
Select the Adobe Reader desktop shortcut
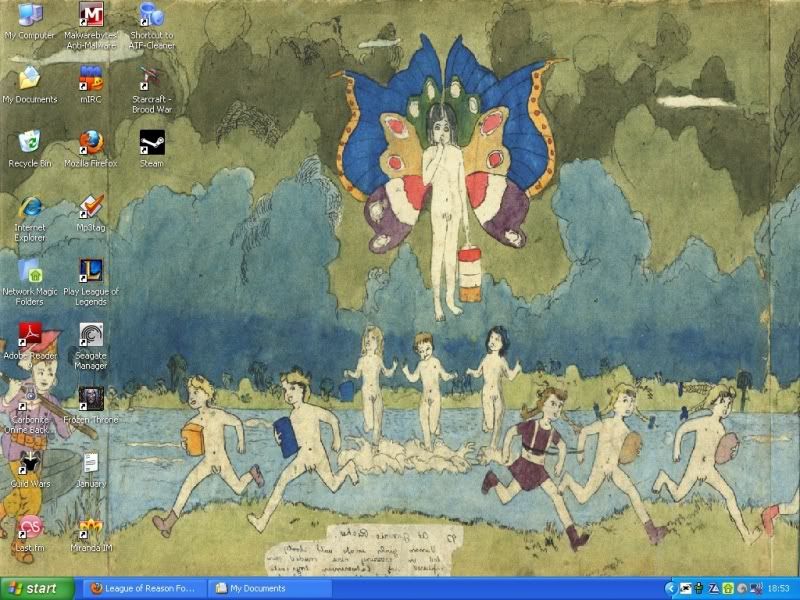tap(30, 342)
